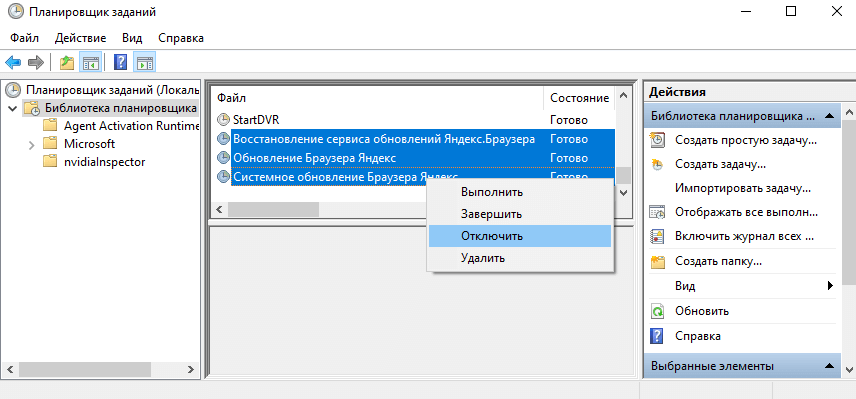Screen dimensions: 856x399
Task: Click the Библиотека планировщика folder icon
Action: click(32, 108)
